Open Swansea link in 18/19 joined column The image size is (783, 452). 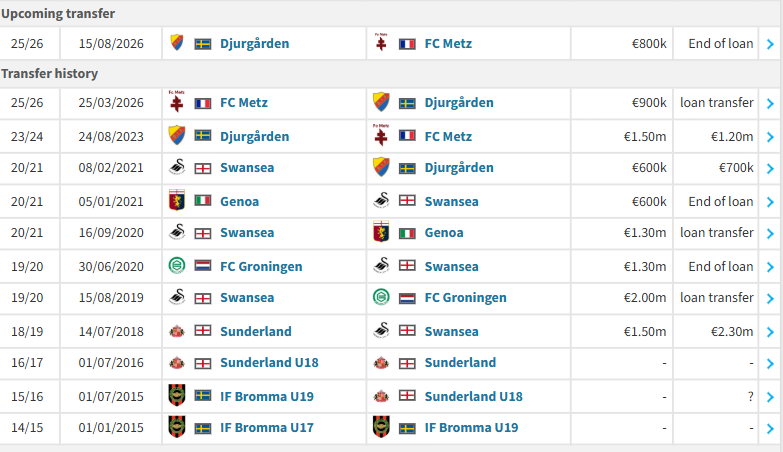click(451, 331)
